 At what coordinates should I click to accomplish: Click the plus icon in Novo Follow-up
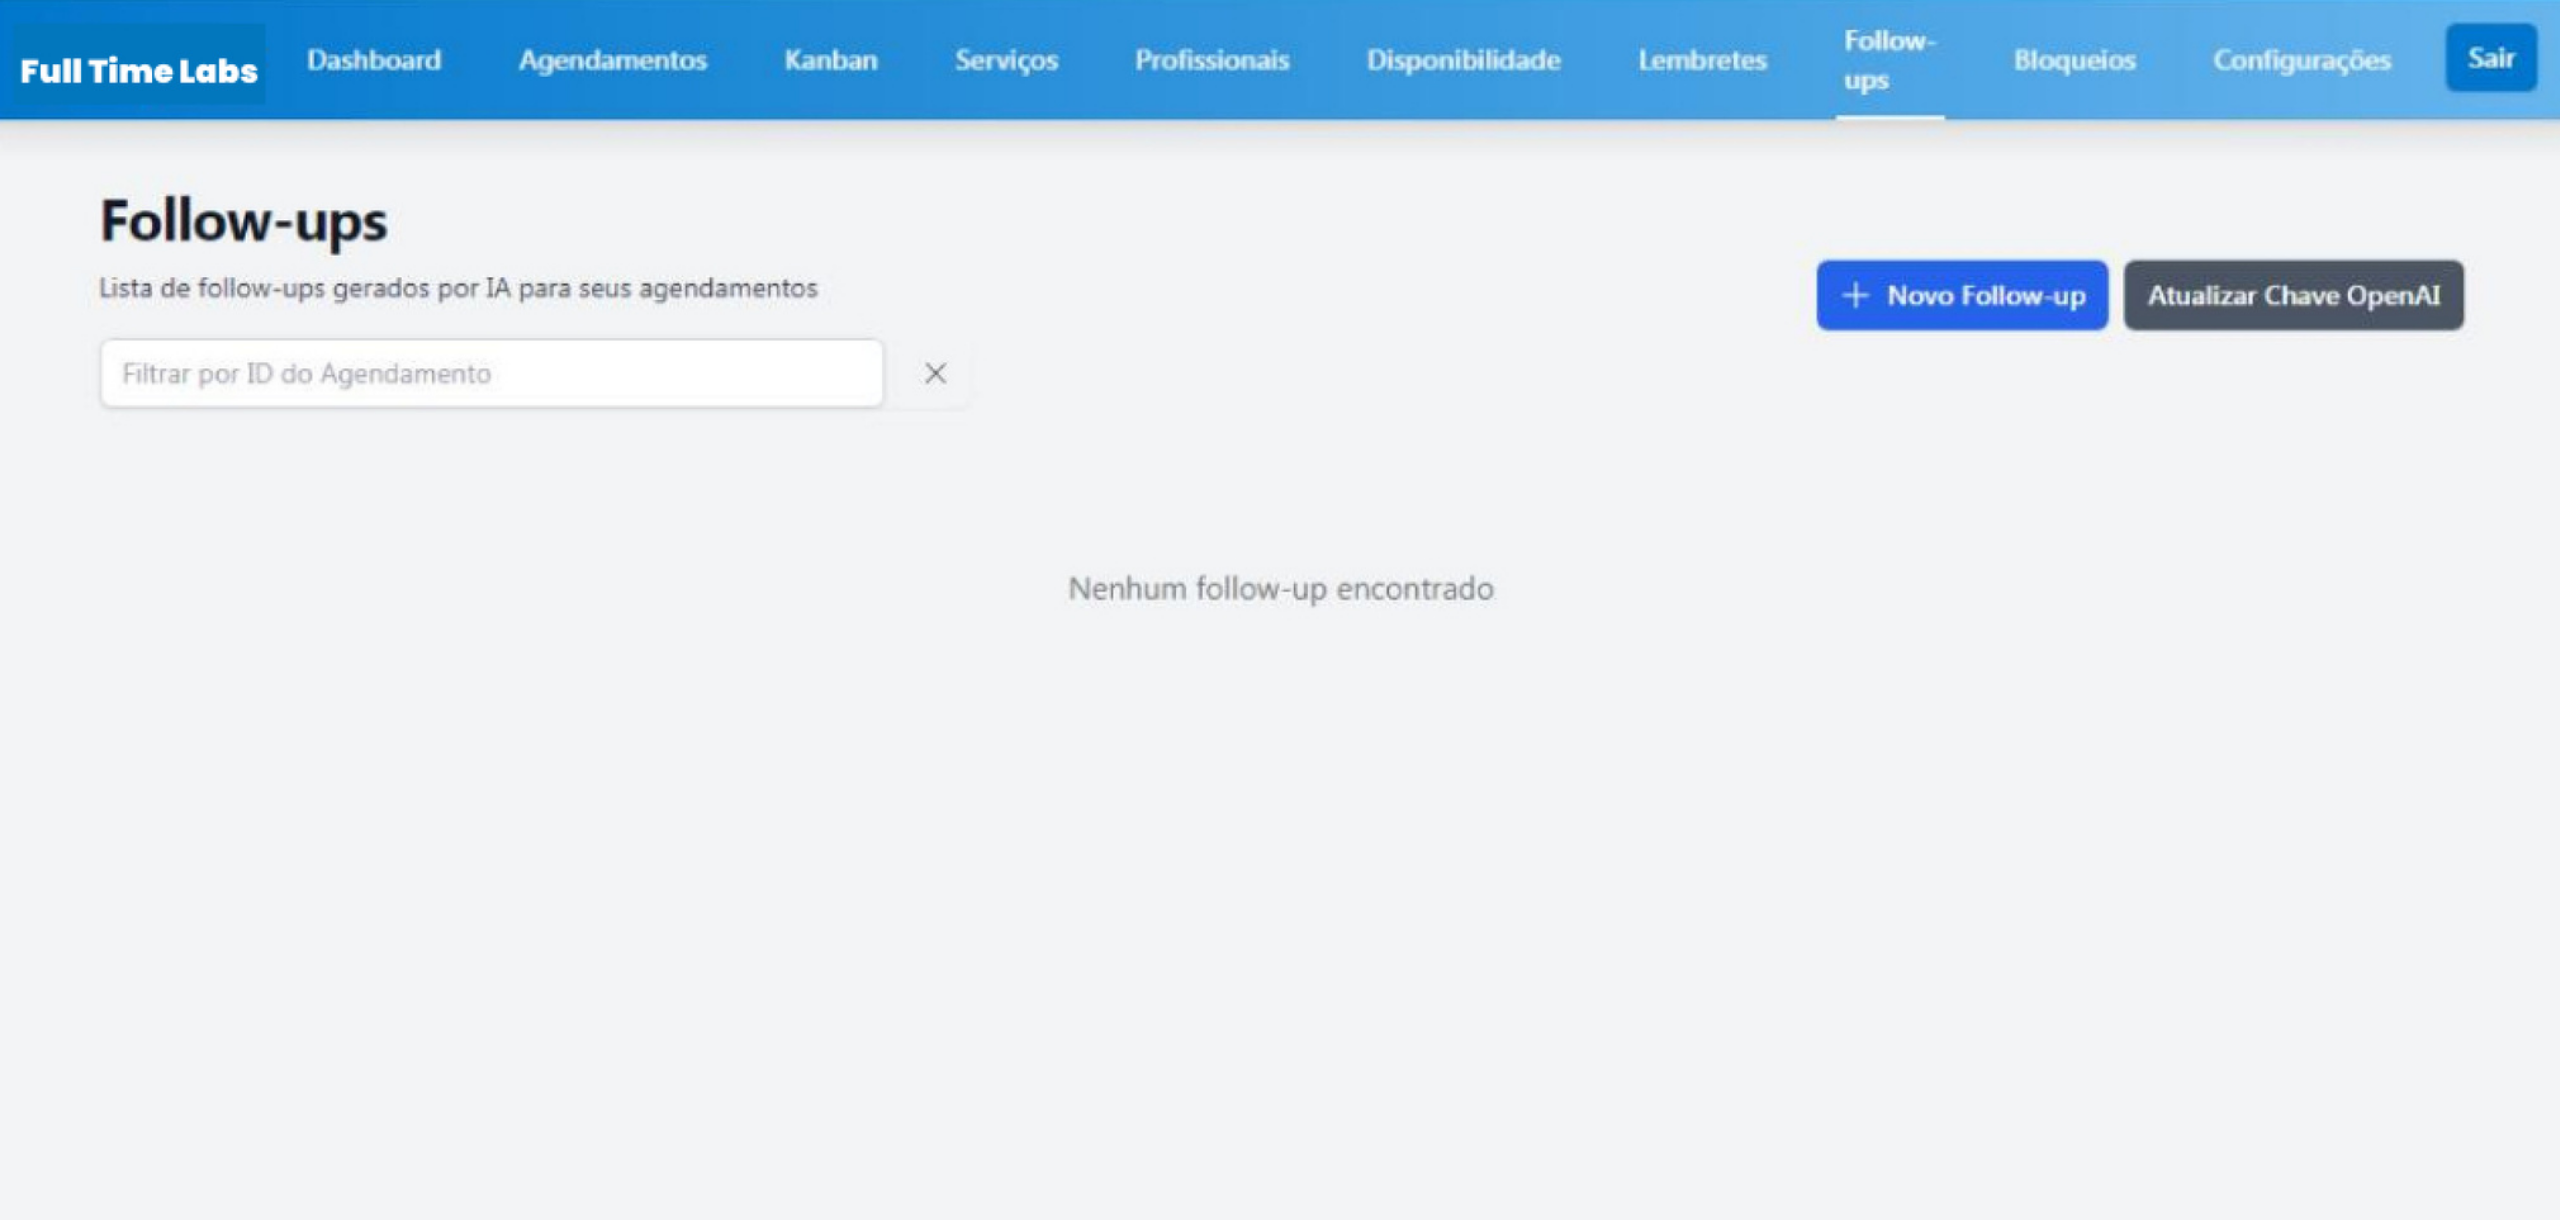[x=1855, y=295]
